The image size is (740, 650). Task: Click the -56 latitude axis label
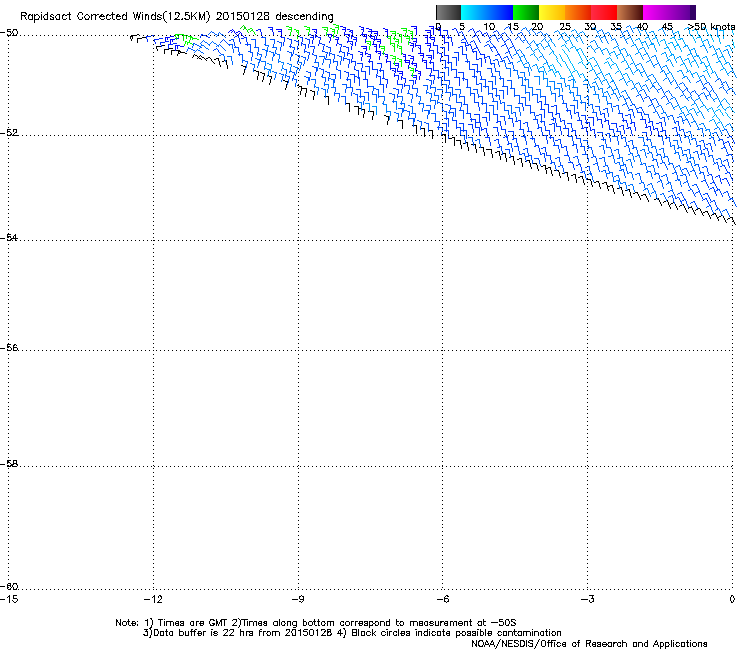[9, 348]
